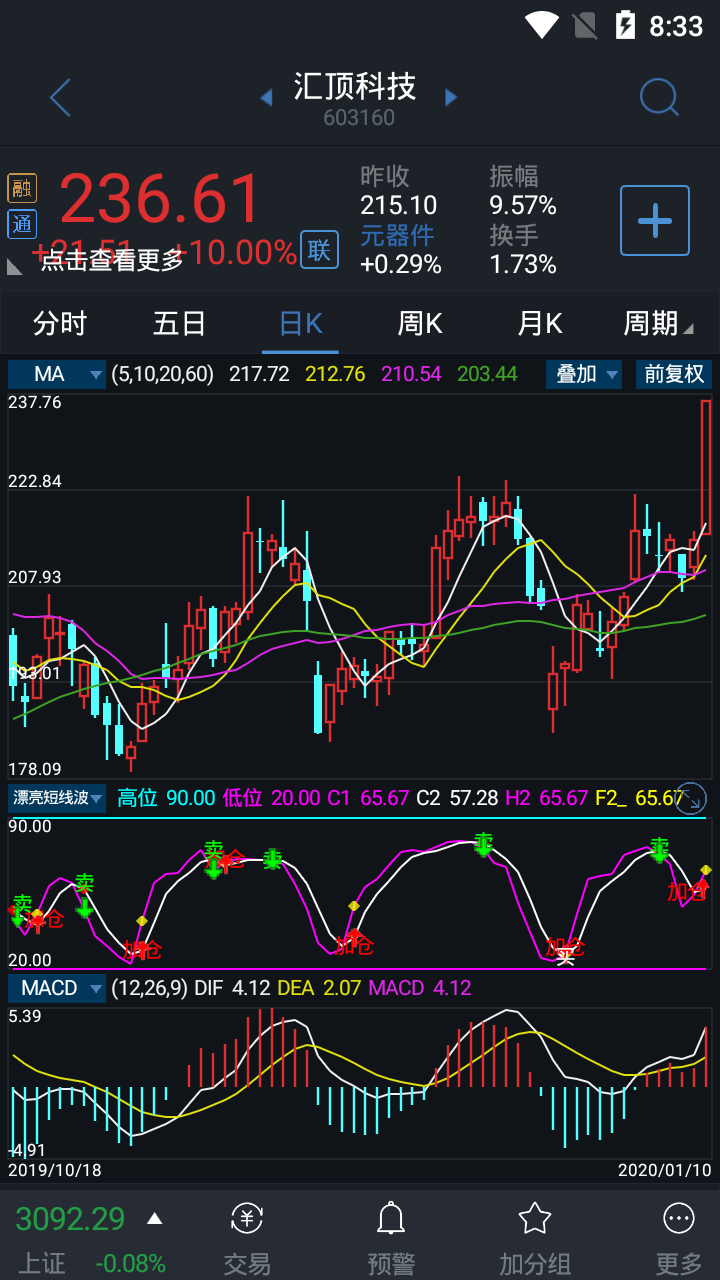This screenshot has width=720, height=1280.
Task: Tap the 2019/10/18 start date label
Action: (x=55, y=1170)
